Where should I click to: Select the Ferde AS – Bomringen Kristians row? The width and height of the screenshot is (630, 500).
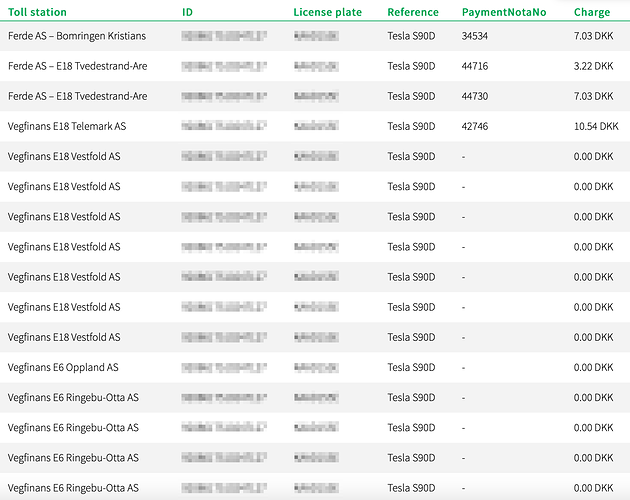coord(315,36)
